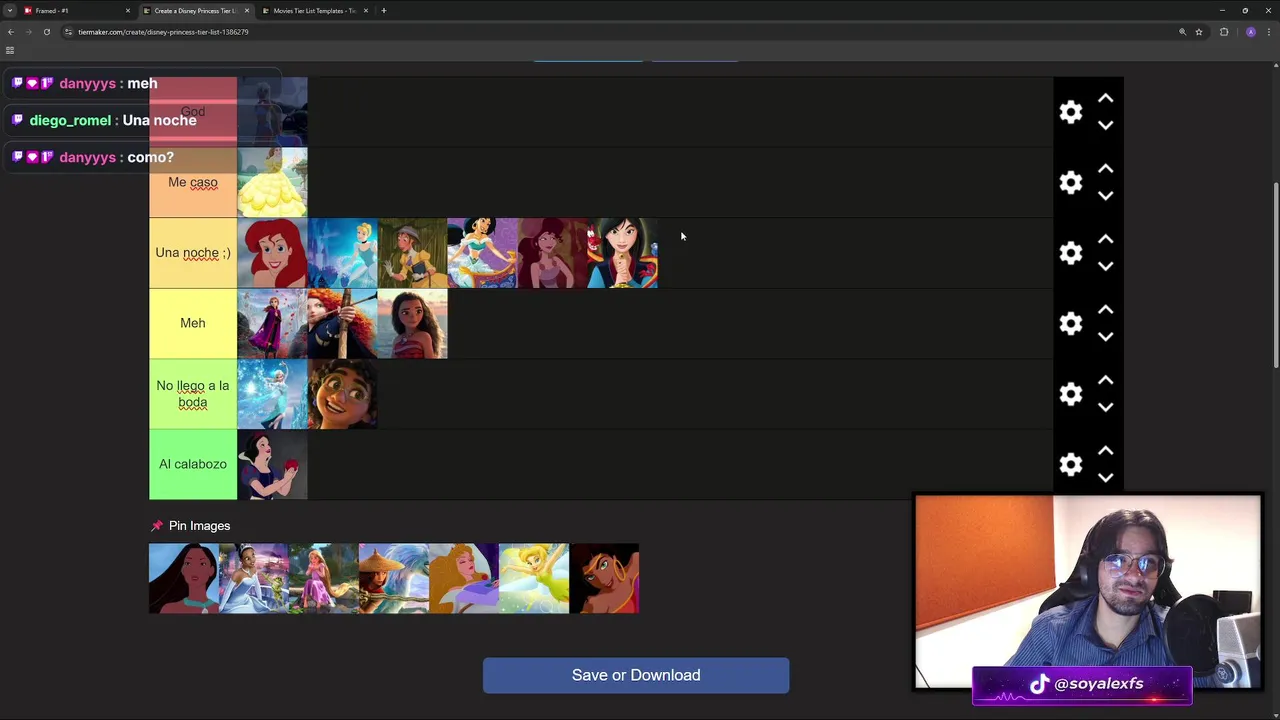The image size is (1280, 720).
Task: Open the Chrome three-dot menu
Action: click(x=1269, y=32)
